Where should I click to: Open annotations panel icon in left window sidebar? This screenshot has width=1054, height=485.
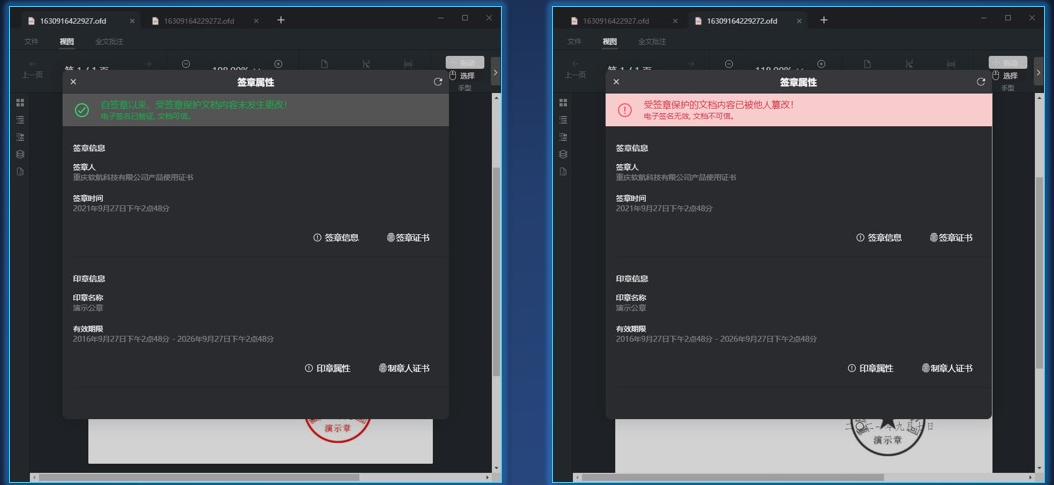click(x=20, y=137)
